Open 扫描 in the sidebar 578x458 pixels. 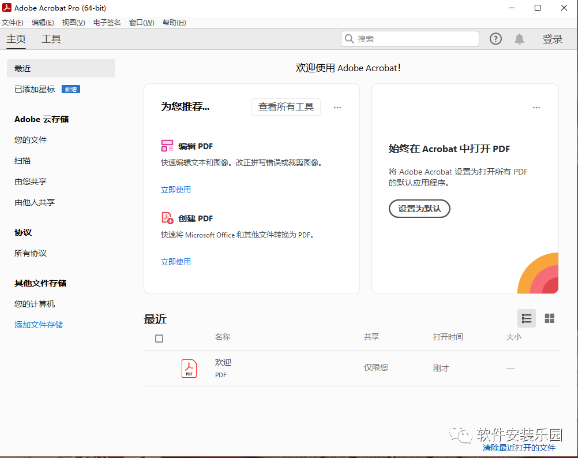point(22,160)
